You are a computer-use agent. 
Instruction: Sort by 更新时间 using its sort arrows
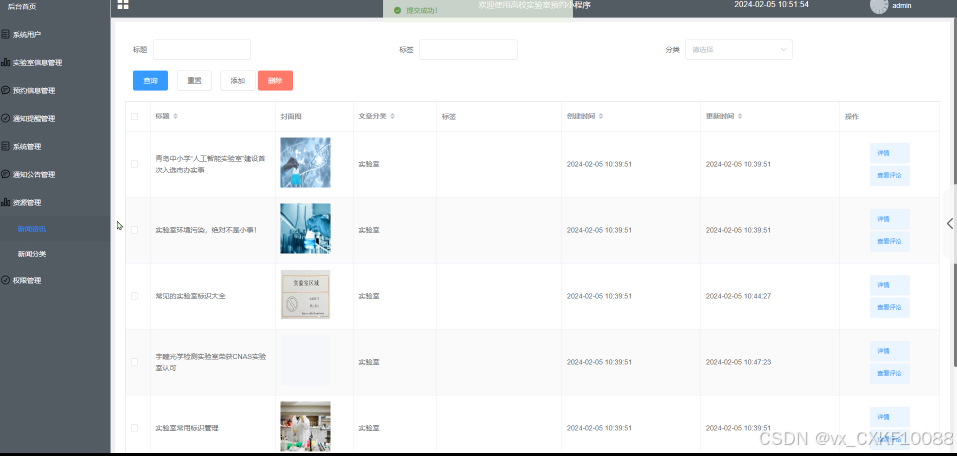(x=740, y=116)
